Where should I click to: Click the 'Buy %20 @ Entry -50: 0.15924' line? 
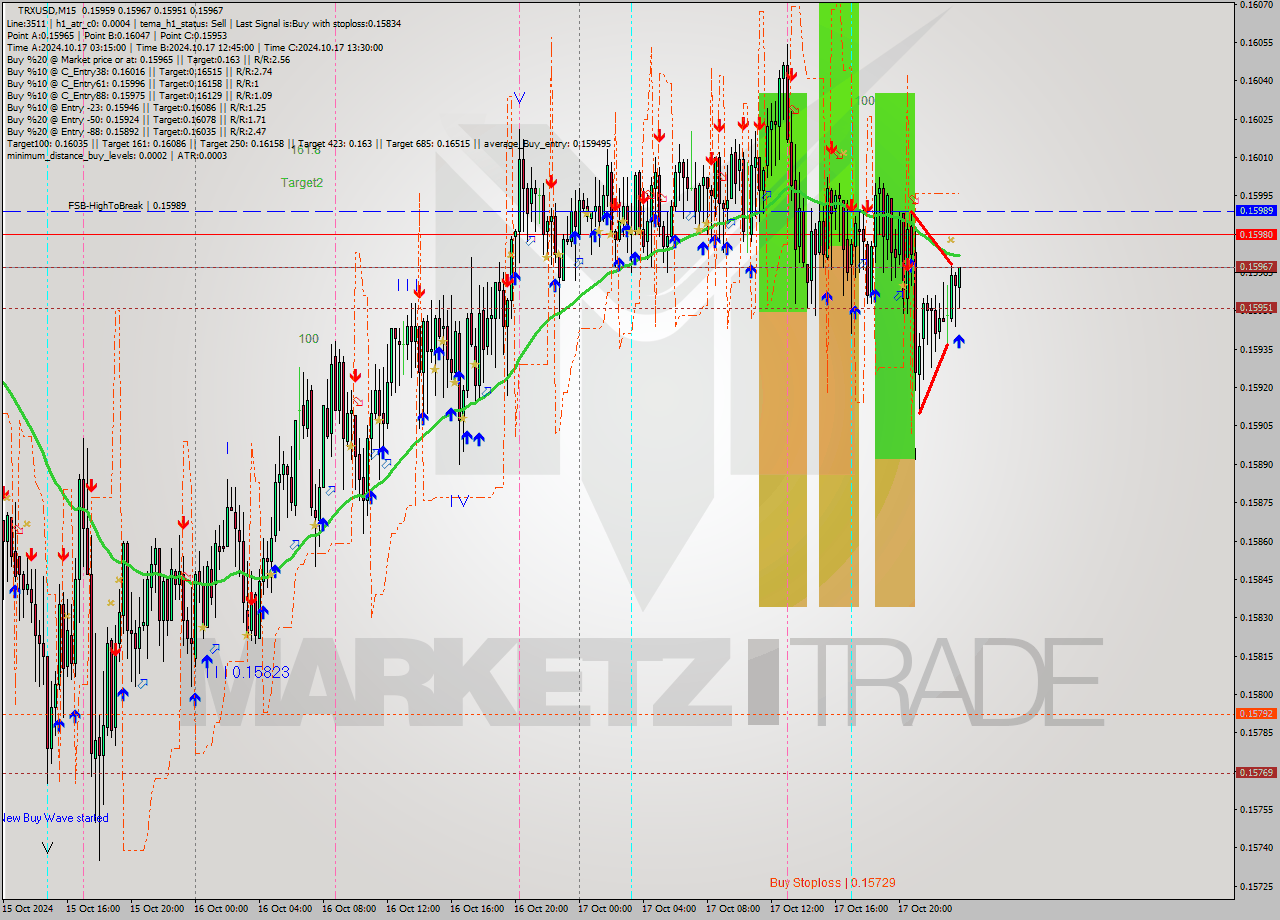(136, 119)
